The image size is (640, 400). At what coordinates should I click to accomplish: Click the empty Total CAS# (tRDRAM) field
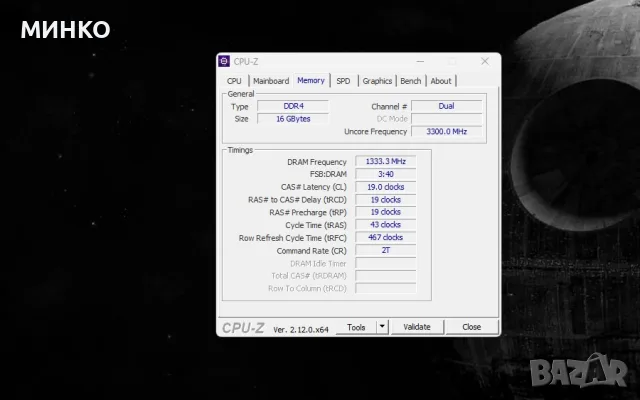[386, 276]
